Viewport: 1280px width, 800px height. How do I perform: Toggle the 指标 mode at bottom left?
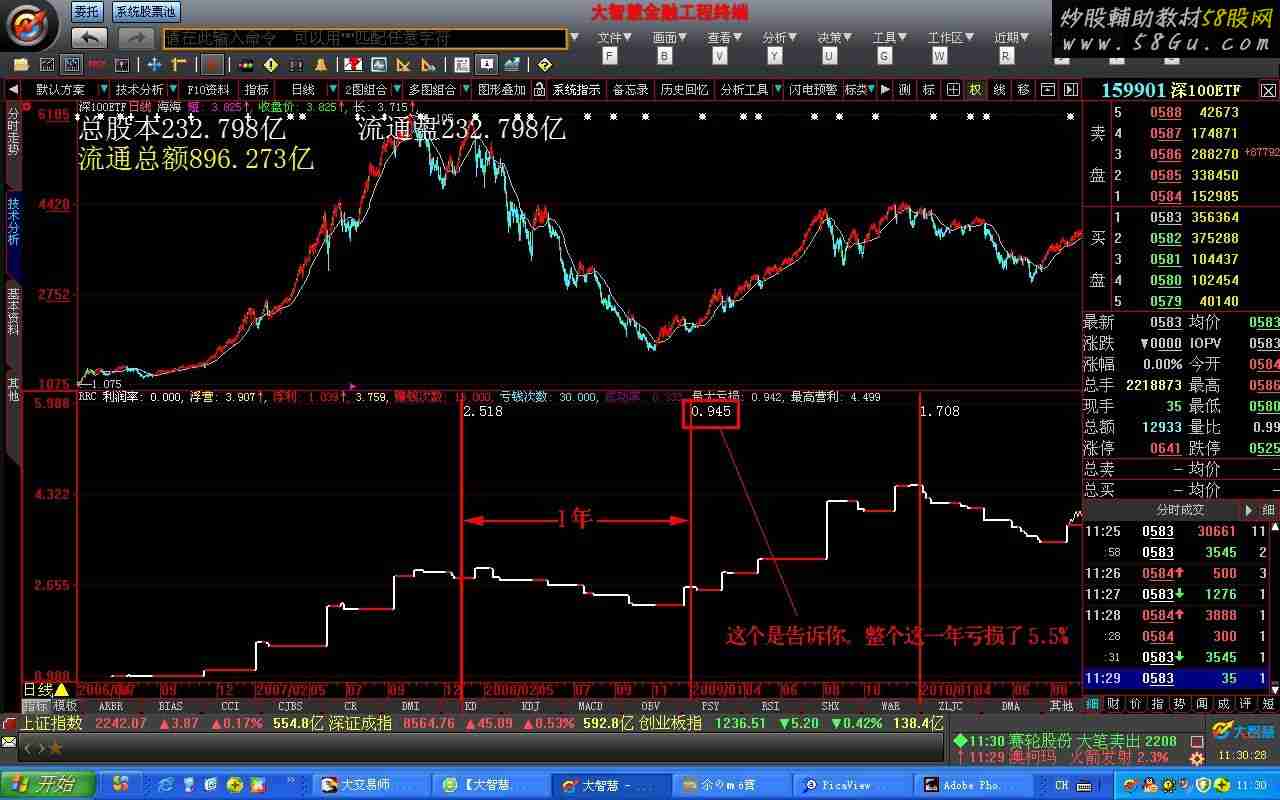(36, 706)
